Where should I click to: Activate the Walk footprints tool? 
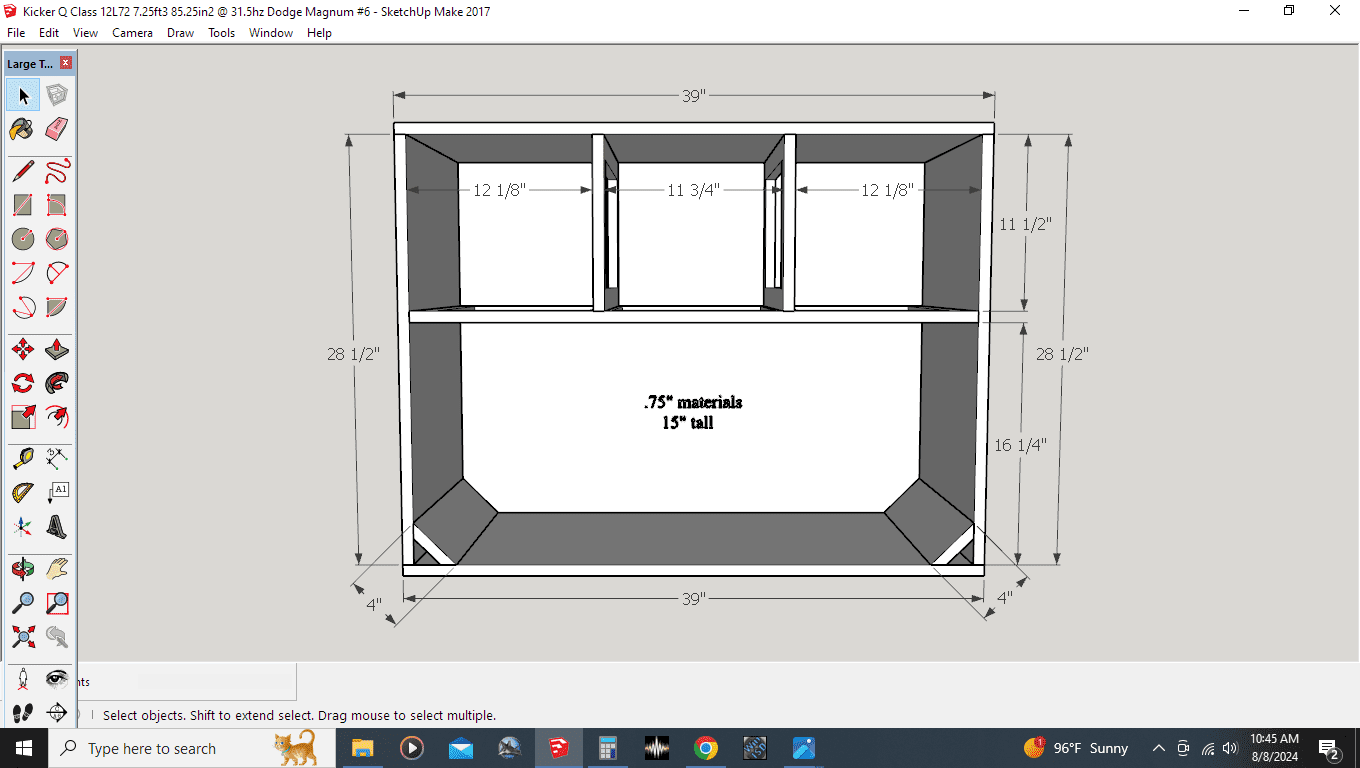tap(23, 713)
